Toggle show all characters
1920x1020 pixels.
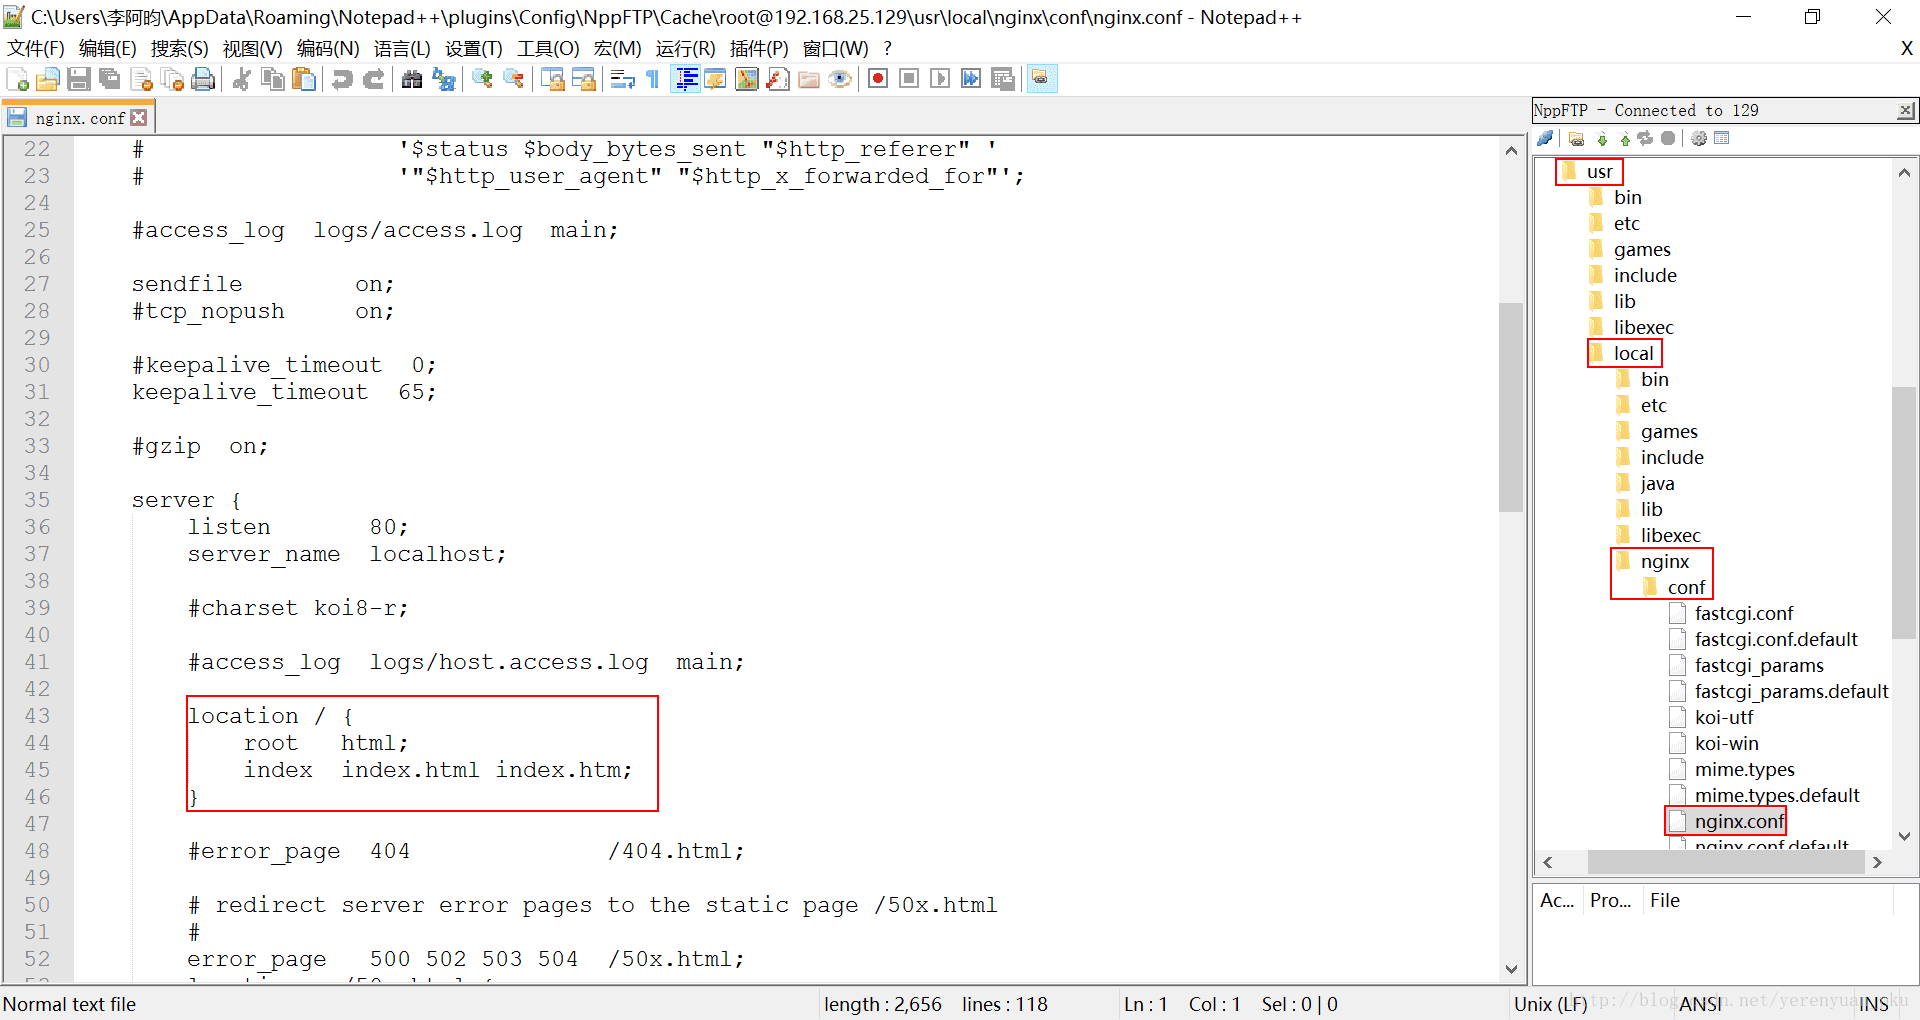click(654, 79)
